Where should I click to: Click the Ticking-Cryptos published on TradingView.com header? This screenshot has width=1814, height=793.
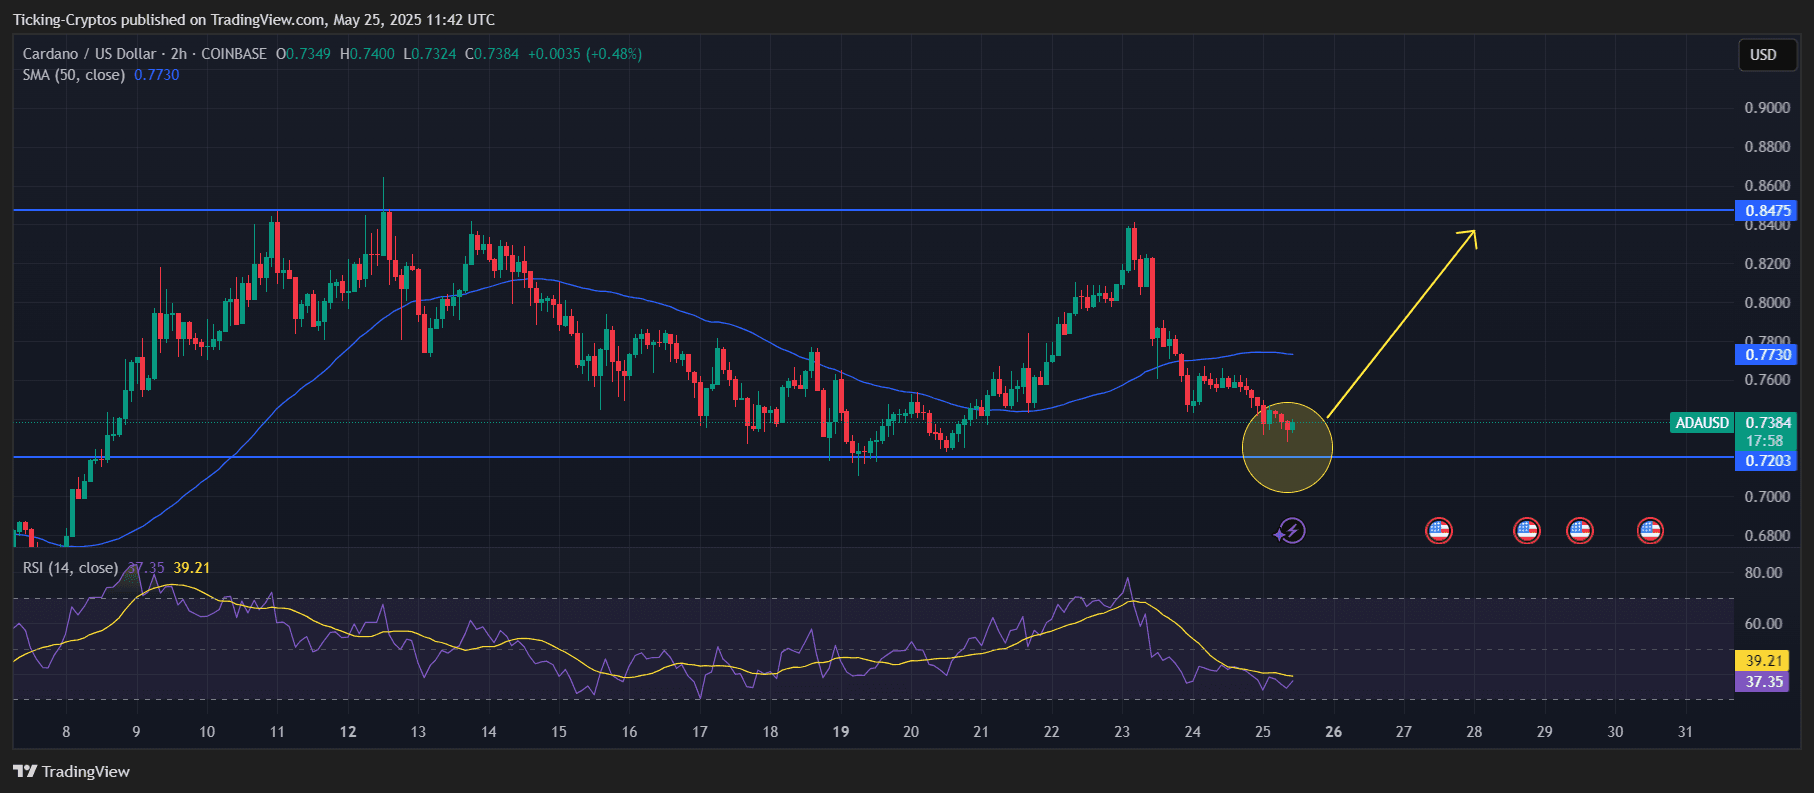[254, 20]
